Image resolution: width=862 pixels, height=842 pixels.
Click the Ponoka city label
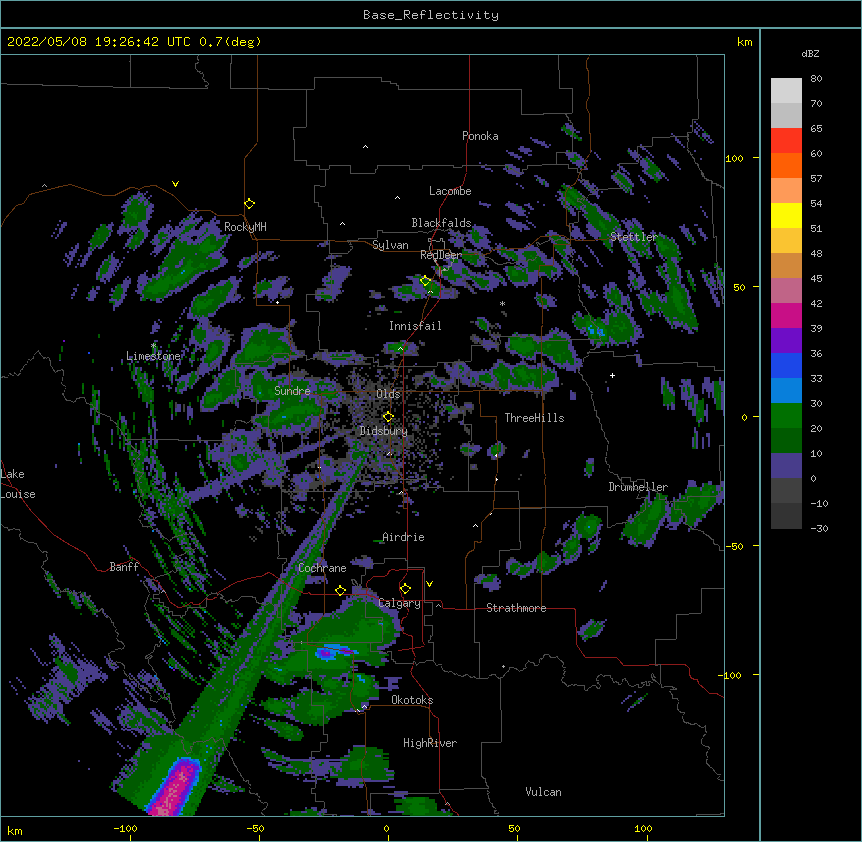[480, 136]
